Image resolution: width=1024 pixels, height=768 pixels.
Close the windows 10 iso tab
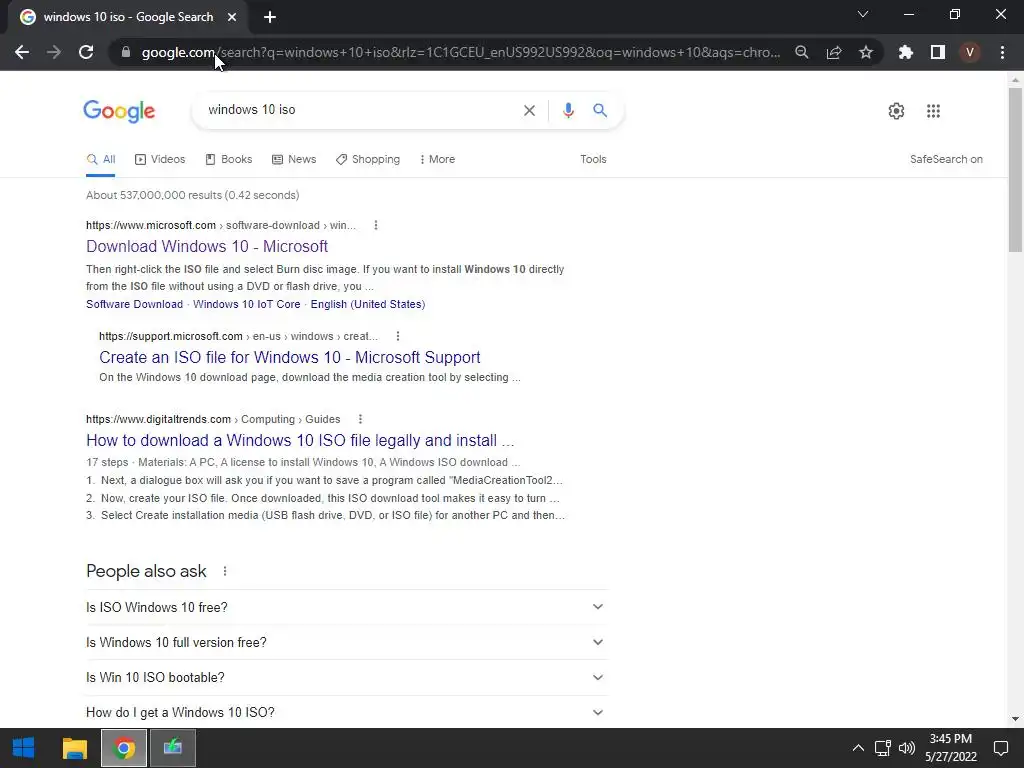232,17
